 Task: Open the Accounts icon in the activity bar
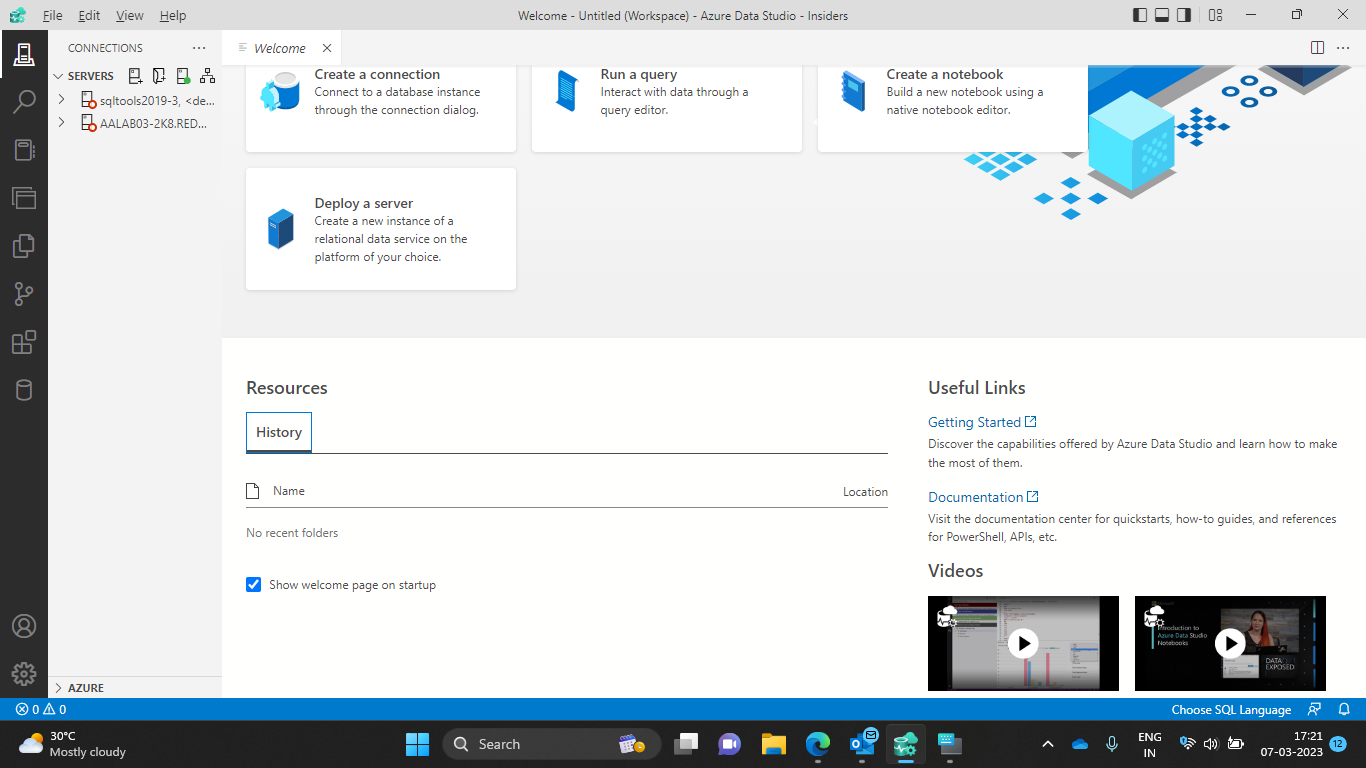click(x=24, y=625)
